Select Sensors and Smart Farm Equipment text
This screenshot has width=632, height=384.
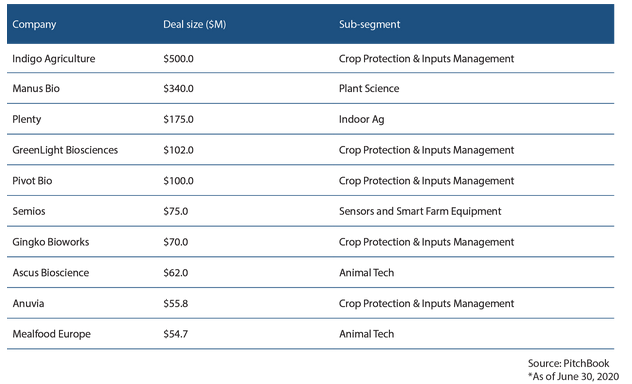pyautogui.click(x=420, y=212)
